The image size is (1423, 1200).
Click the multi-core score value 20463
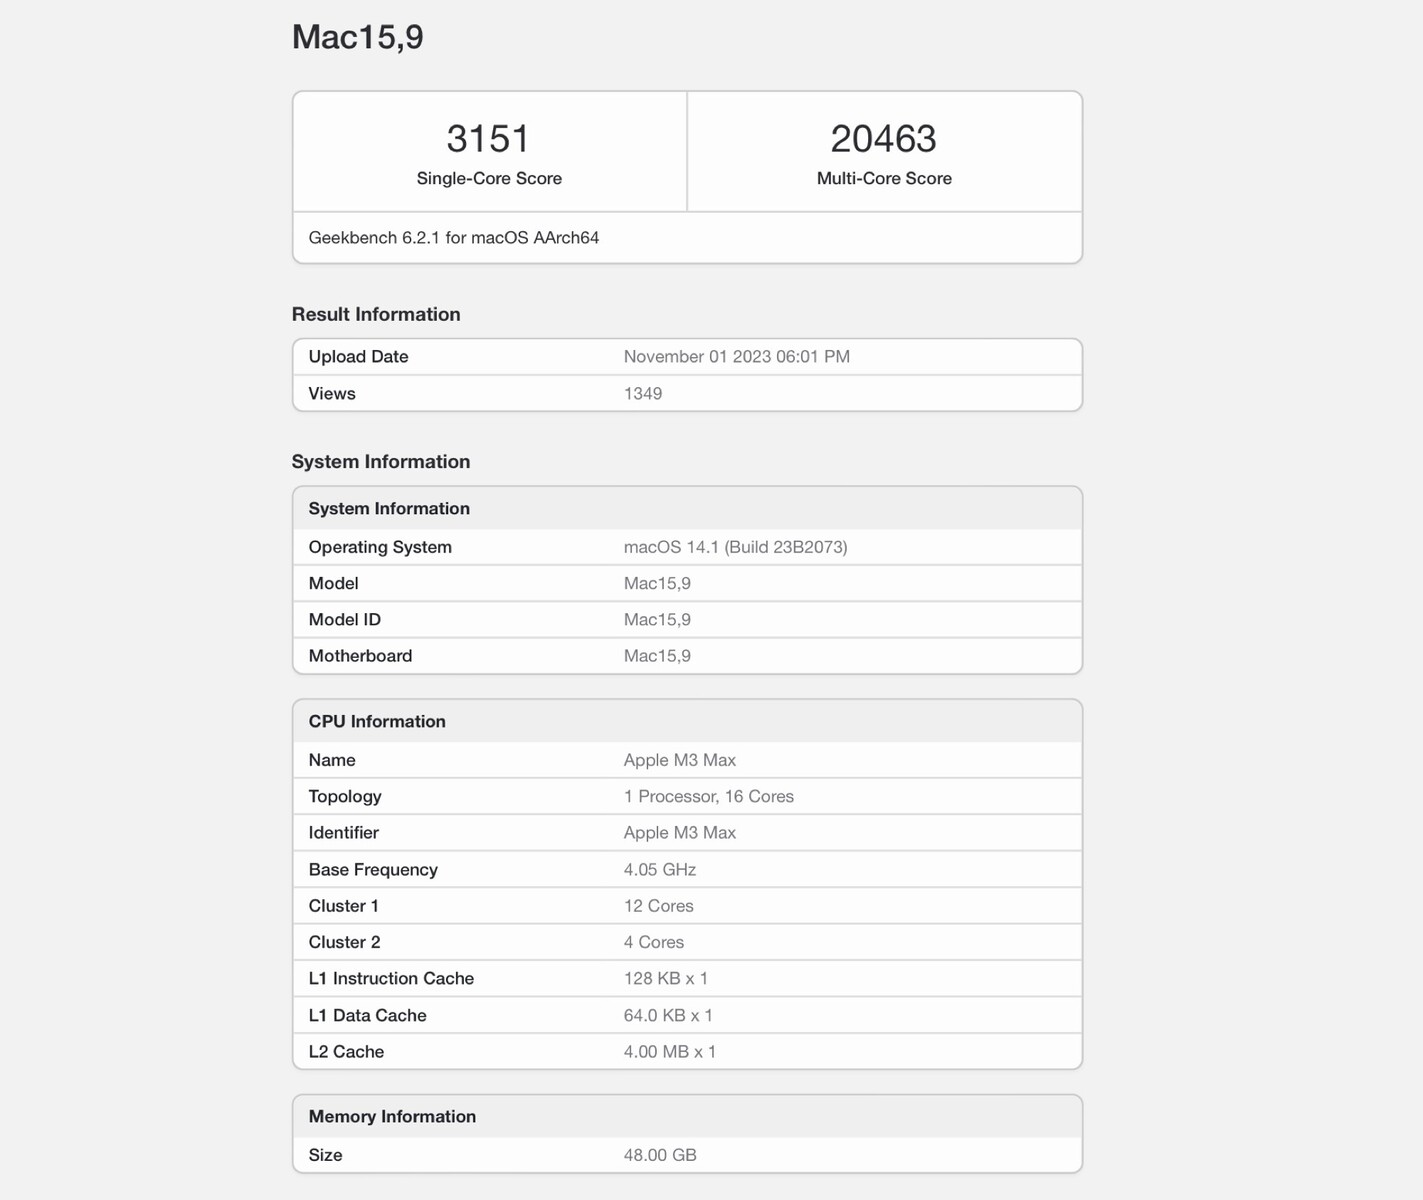point(884,138)
